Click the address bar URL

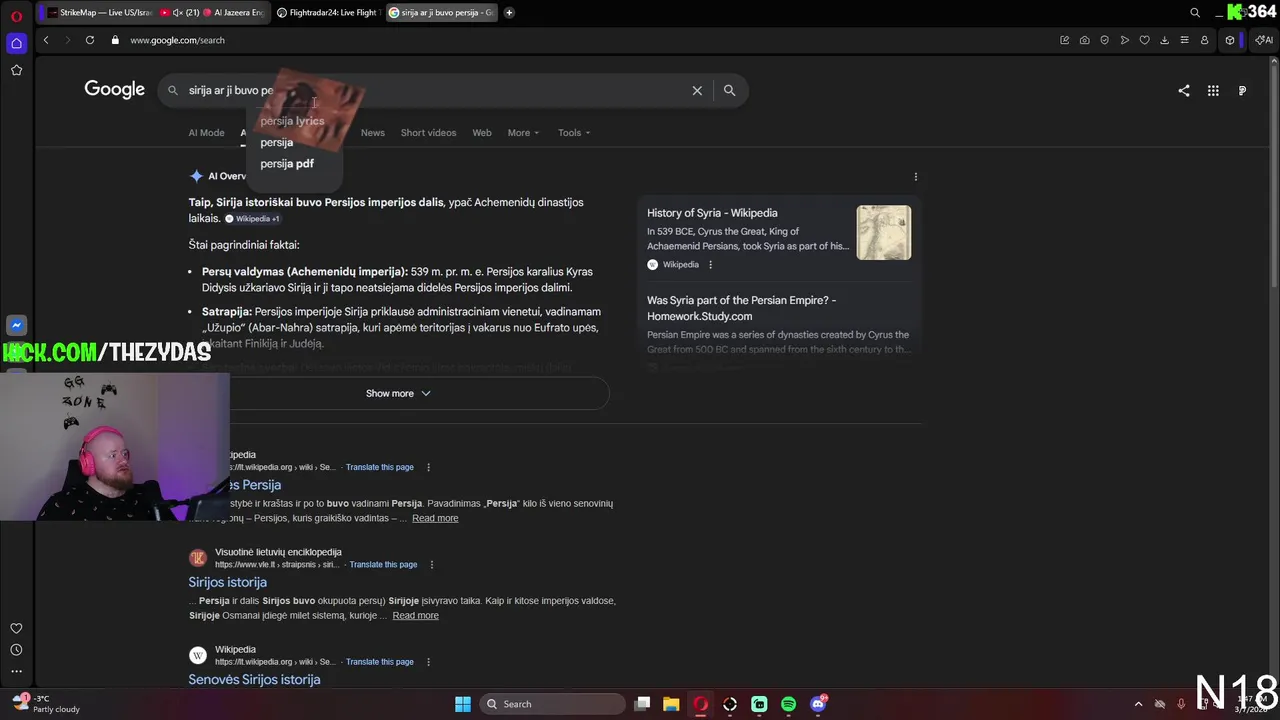(177, 40)
